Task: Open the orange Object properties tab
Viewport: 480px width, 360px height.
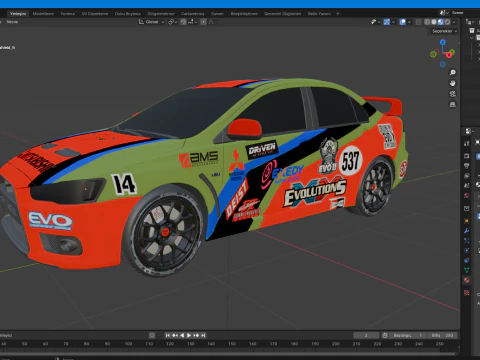Action: pos(467,221)
